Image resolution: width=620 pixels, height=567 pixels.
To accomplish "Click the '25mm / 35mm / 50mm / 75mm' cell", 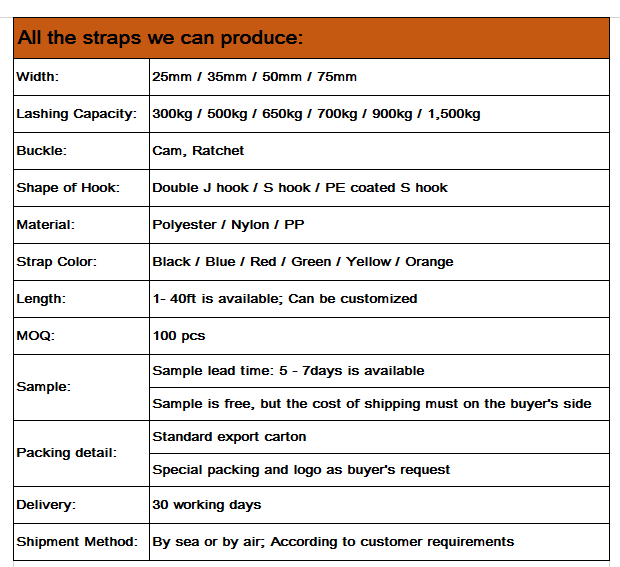I will click(x=379, y=77).
